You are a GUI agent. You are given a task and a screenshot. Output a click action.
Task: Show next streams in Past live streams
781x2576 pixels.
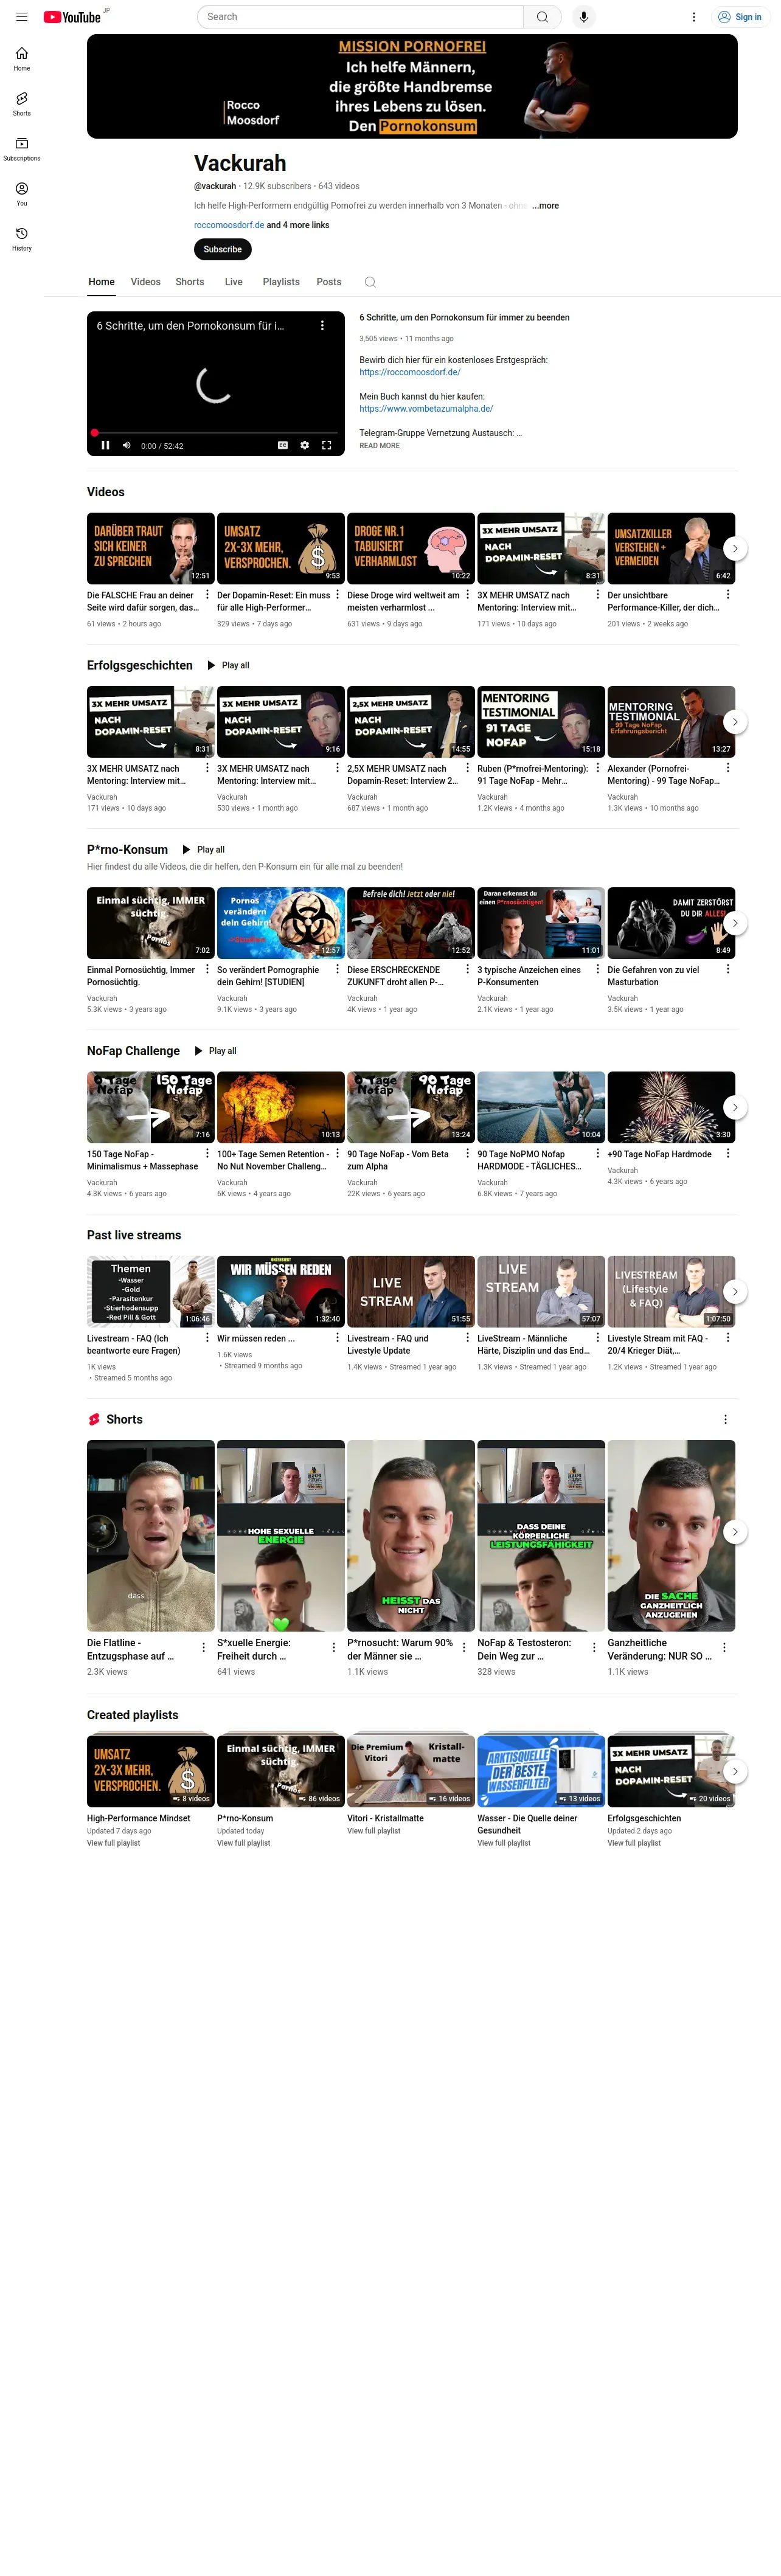point(735,1292)
